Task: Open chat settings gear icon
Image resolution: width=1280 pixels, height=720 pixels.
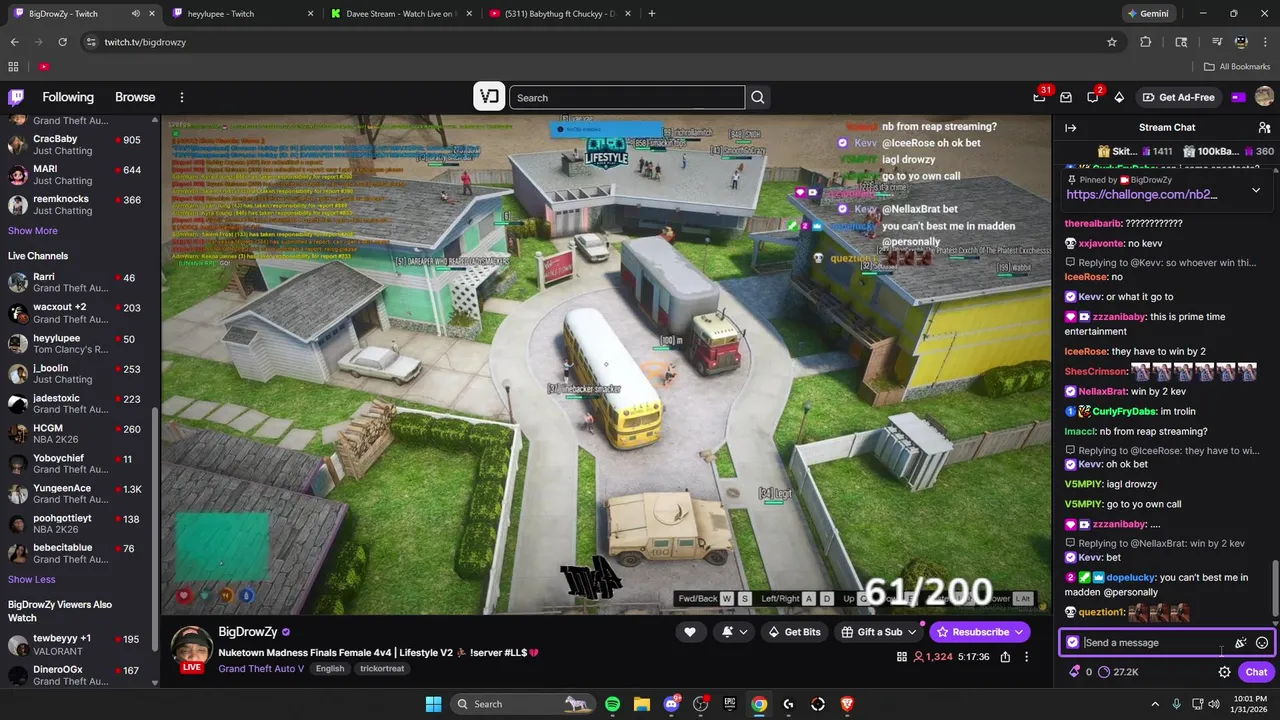Action: tap(1224, 672)
